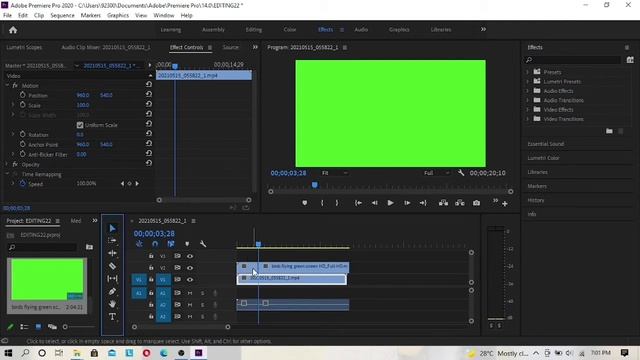640x360 pixels.
Task: Play the Program monitor
Action: point(390,203)
